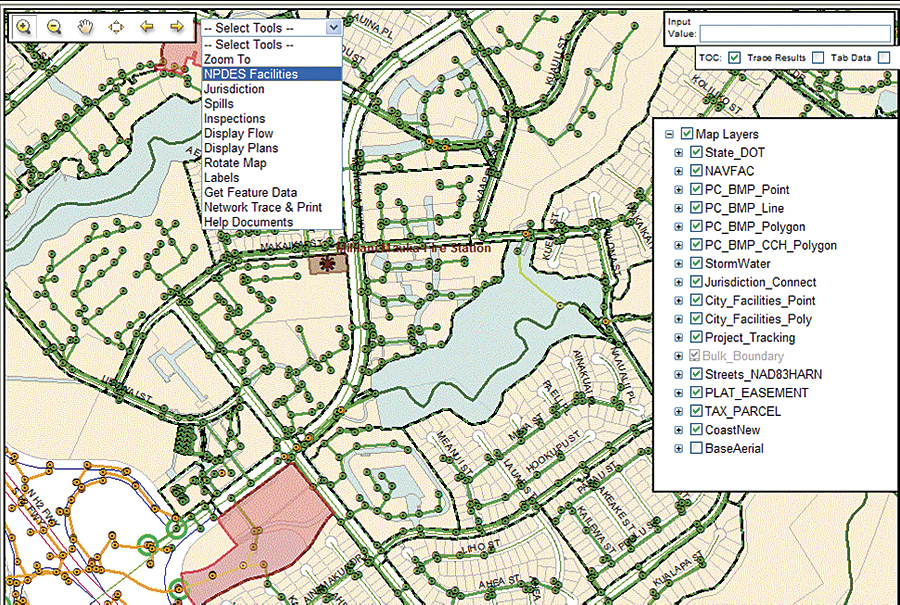
Task: Expand the NAVFAC layer node
Action: 678,171
